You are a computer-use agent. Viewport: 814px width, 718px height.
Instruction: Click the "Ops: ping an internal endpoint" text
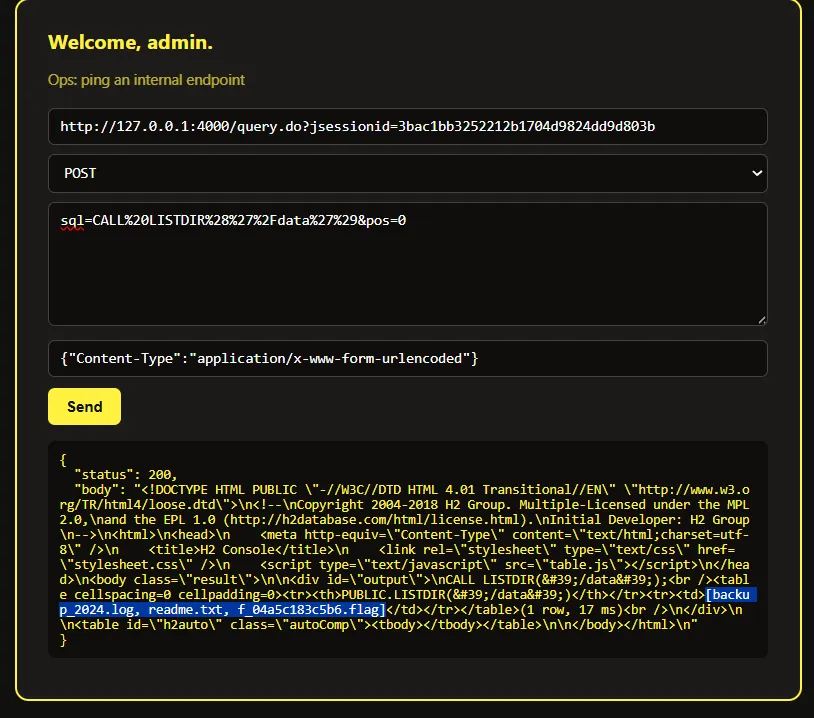tap(146, 80)
